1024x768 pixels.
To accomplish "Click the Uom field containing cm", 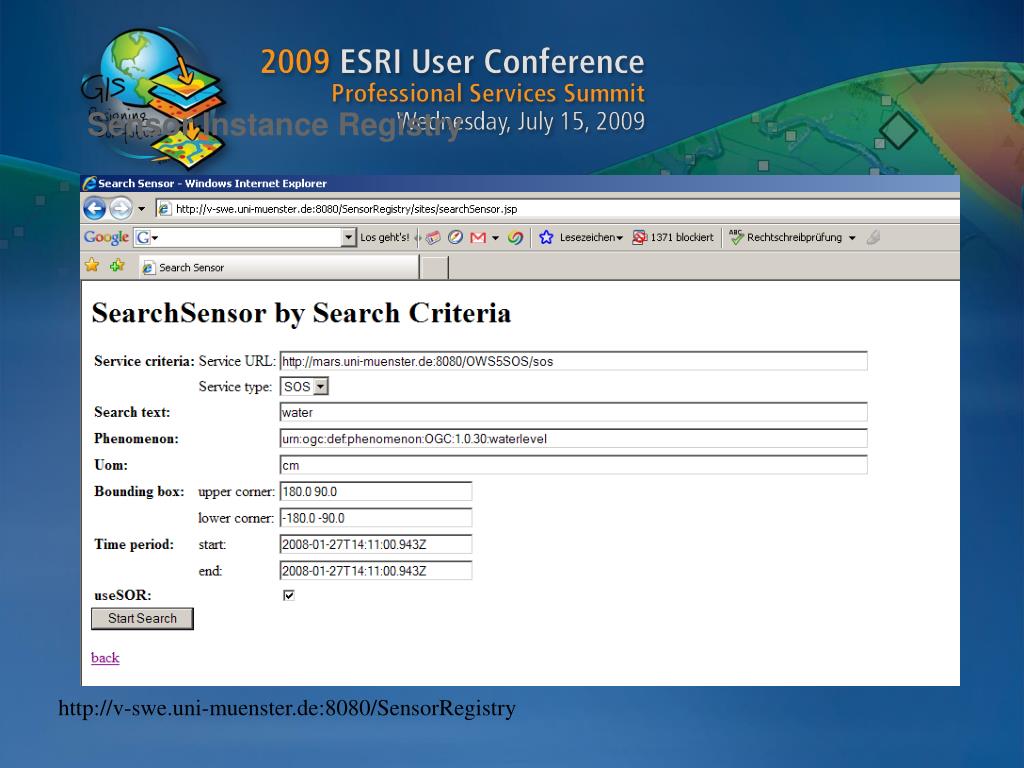I will click(x=573, y=465).
